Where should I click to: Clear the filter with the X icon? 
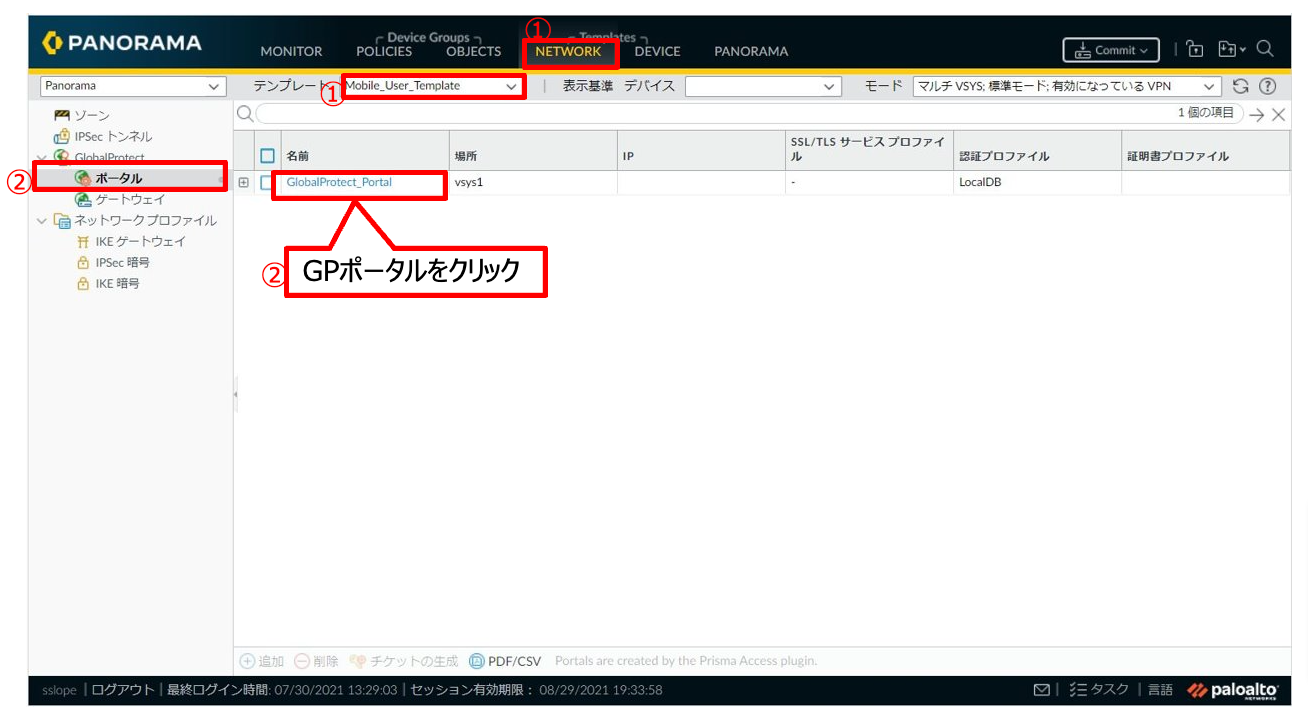pyautogui.click(x=1278, y=115)
